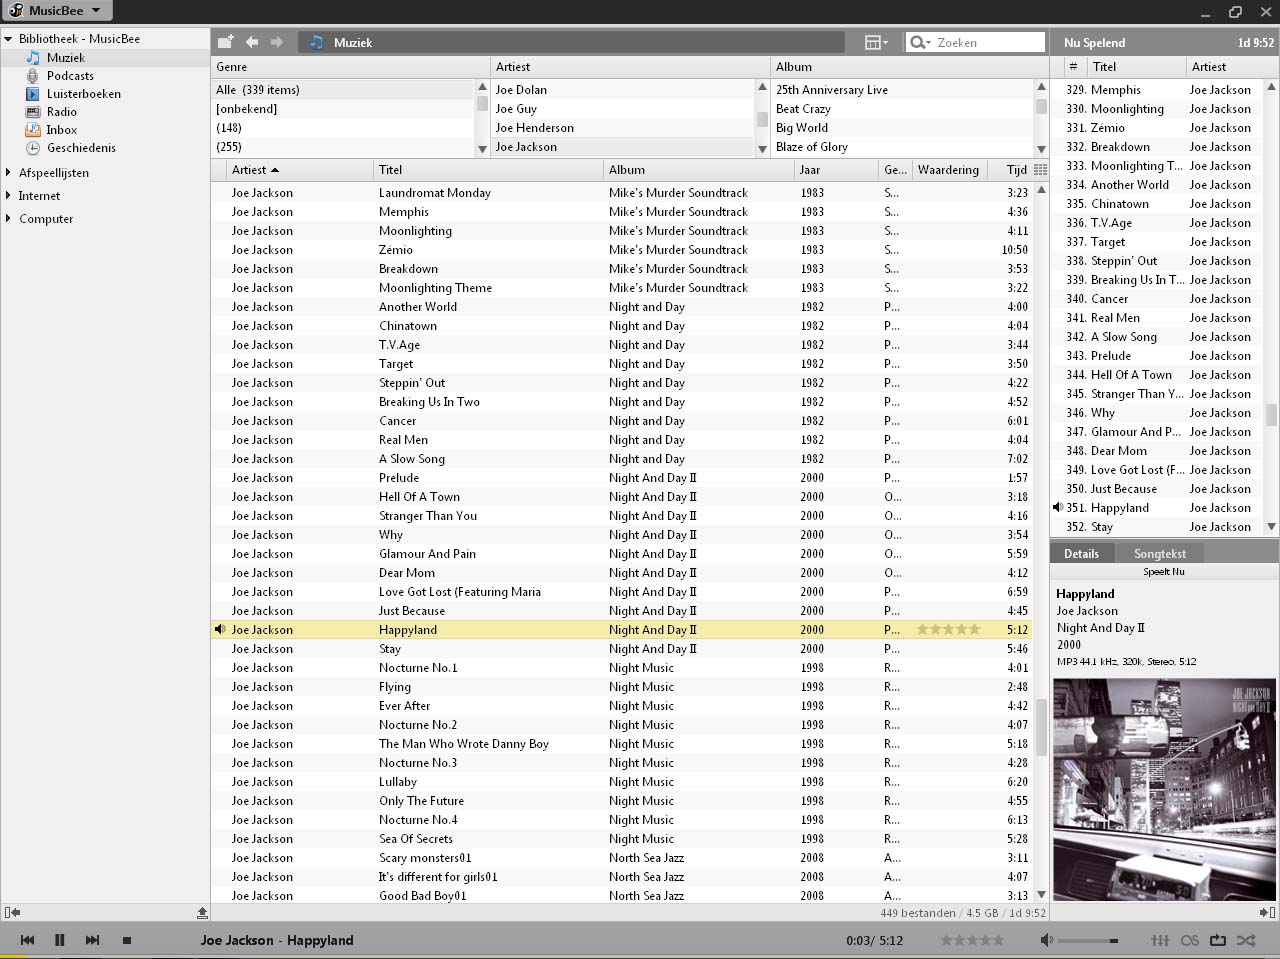Switch to the Songtekst tab
1280x959 pixels.
click(x=1160, y=553)
